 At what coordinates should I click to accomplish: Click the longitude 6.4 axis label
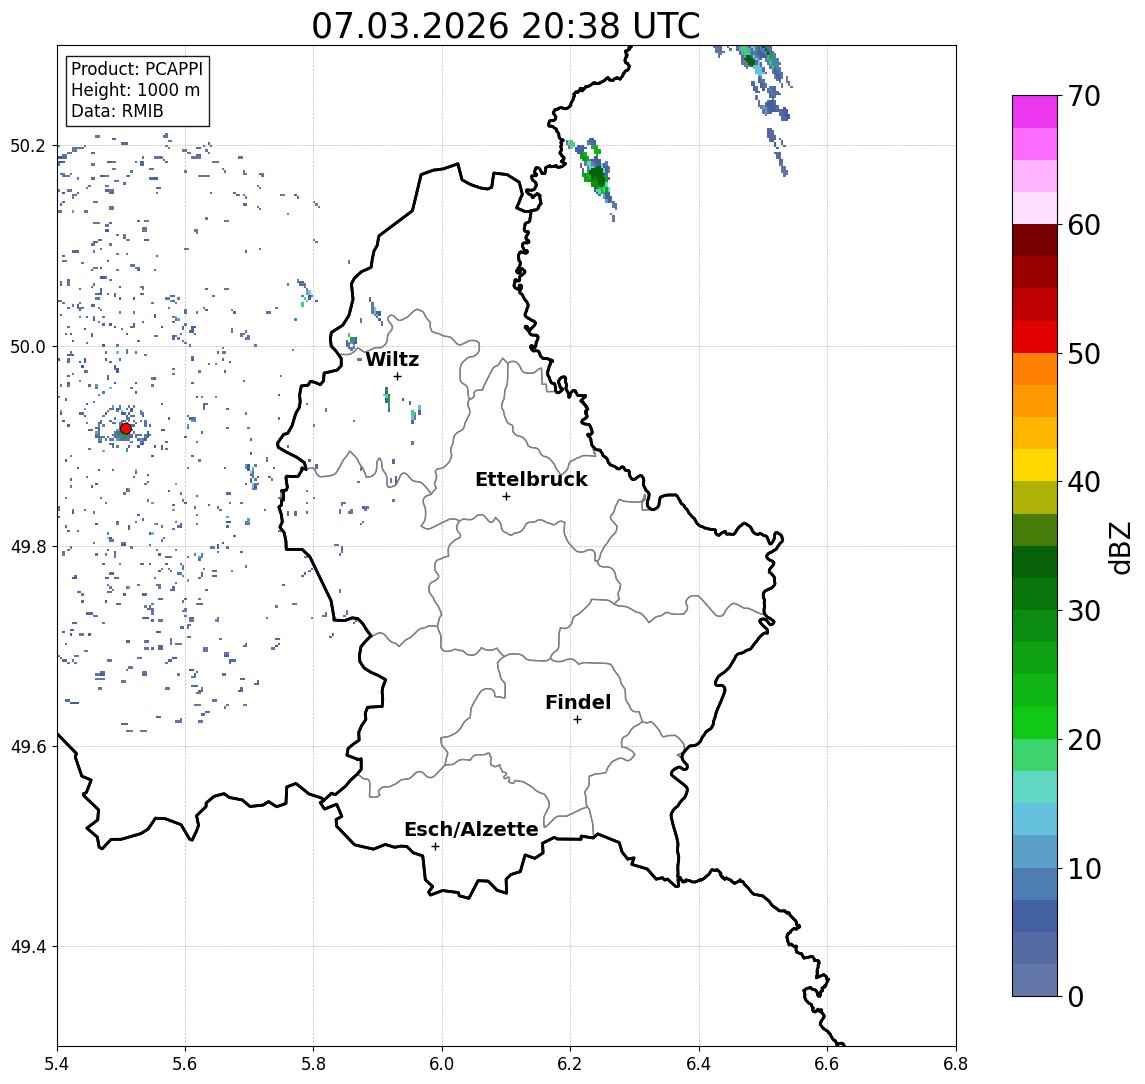[x=699, y=1064]
